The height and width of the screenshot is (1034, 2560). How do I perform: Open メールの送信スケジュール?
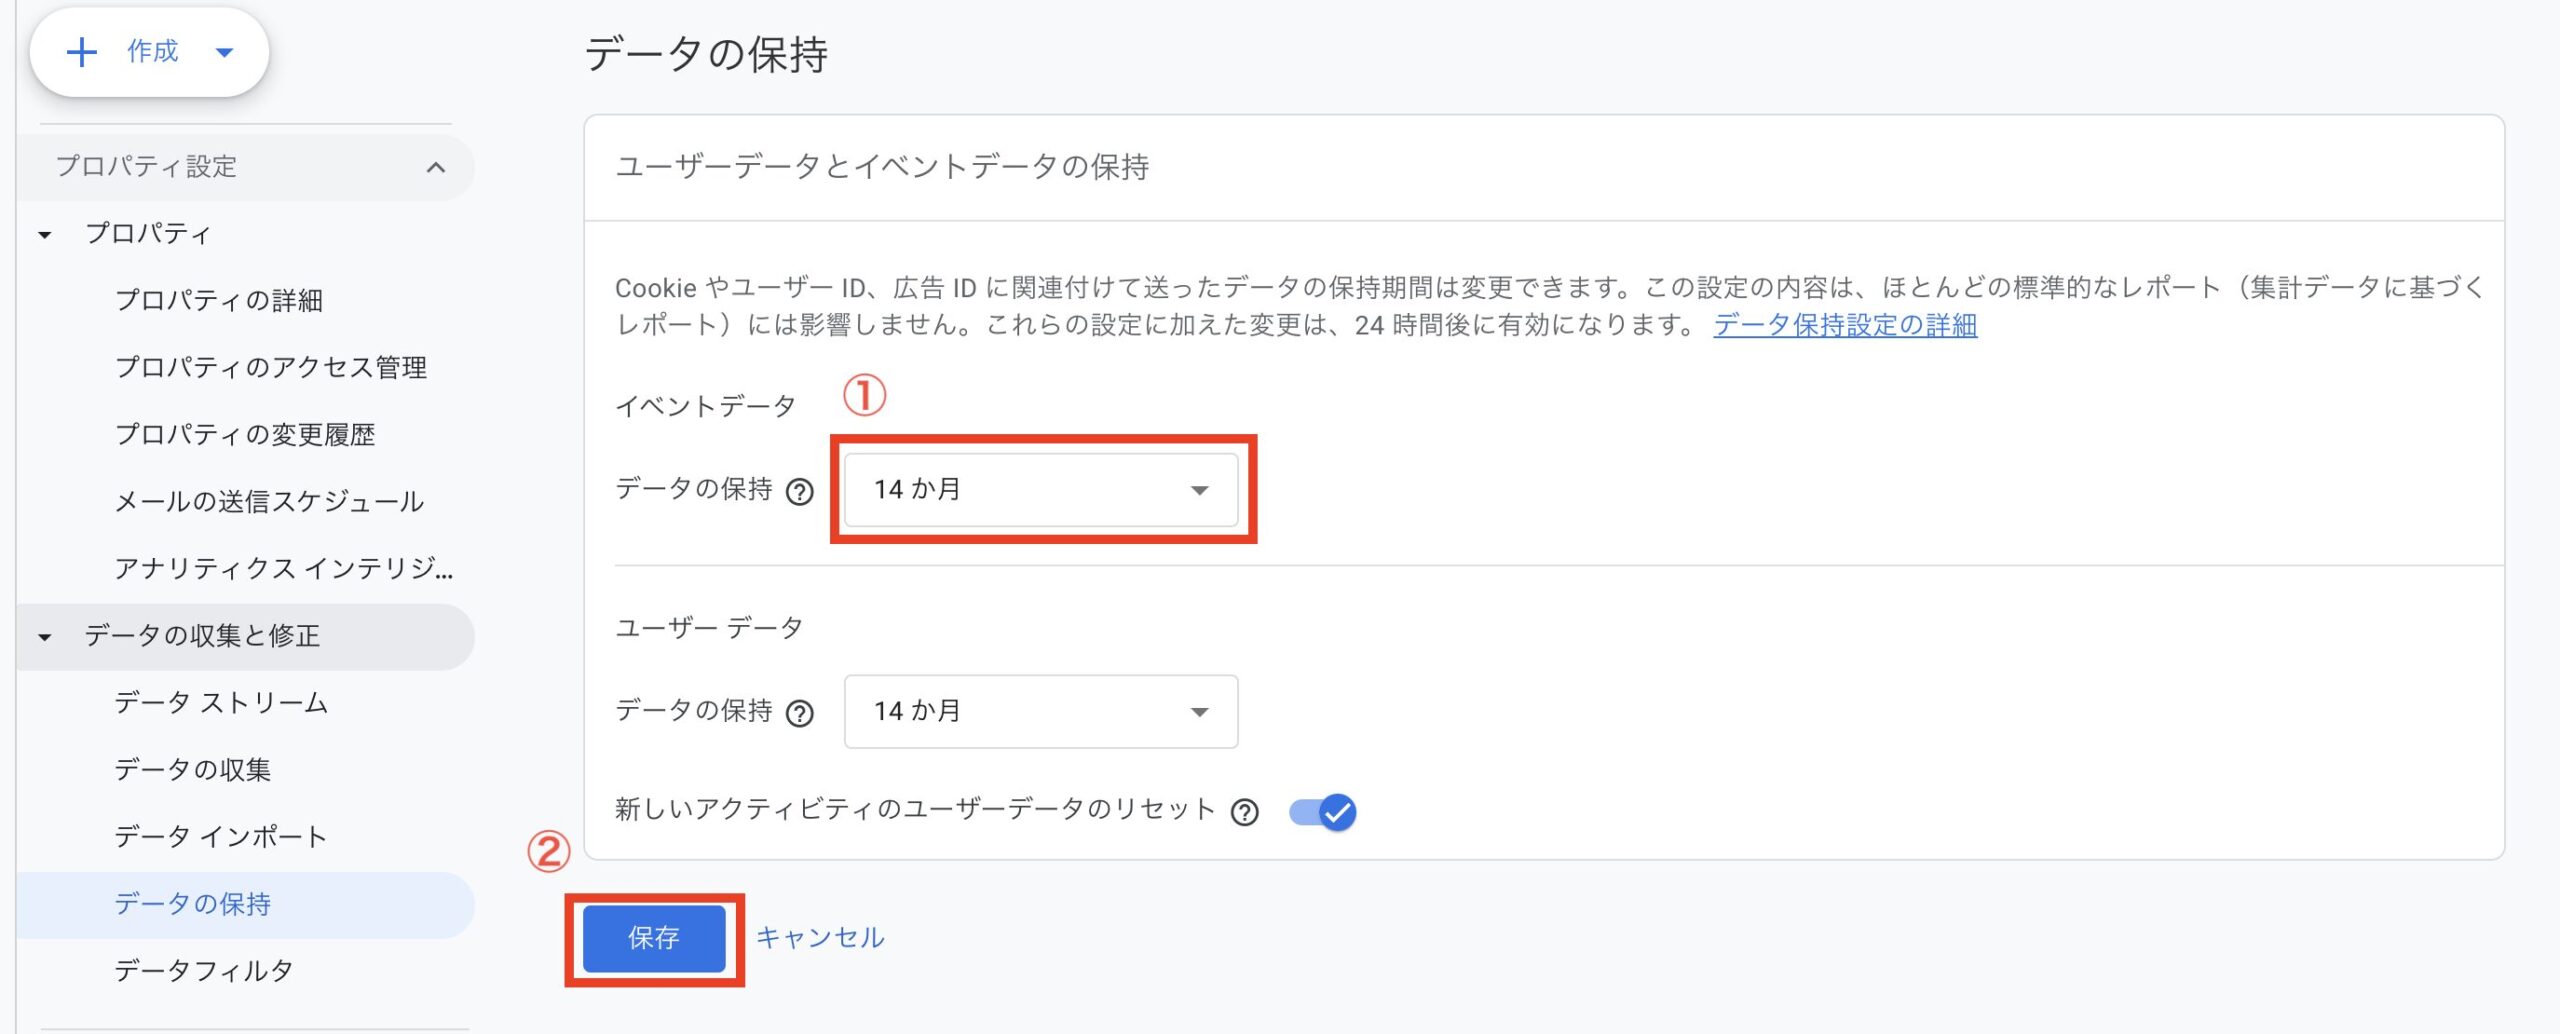pos(270,501)
